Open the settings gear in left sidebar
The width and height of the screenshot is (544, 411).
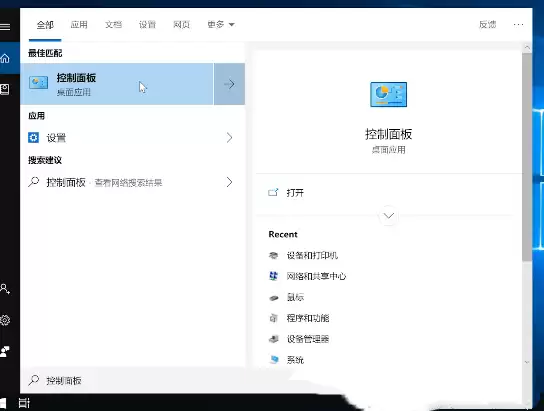click(x=5, y=320)
